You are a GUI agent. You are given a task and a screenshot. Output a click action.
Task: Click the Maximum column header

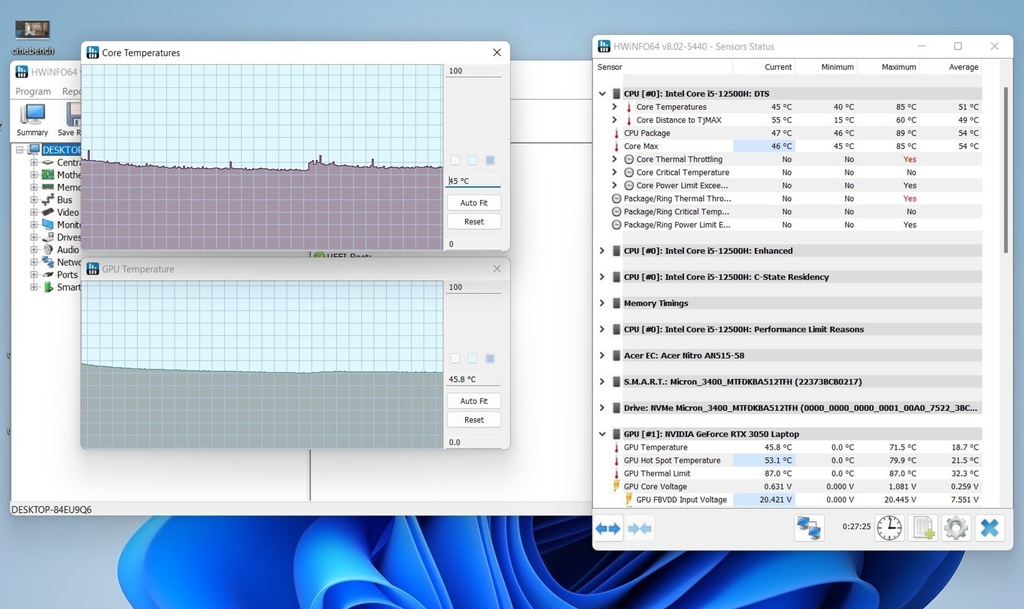889,67
